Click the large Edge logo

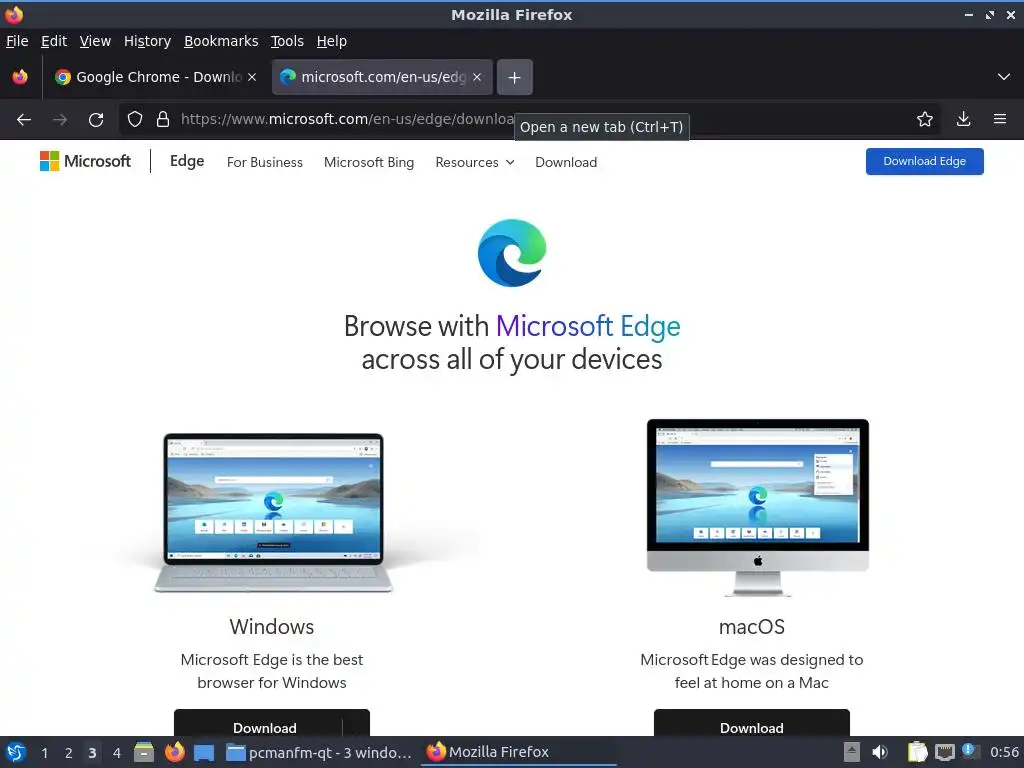(x=512, y=253)
